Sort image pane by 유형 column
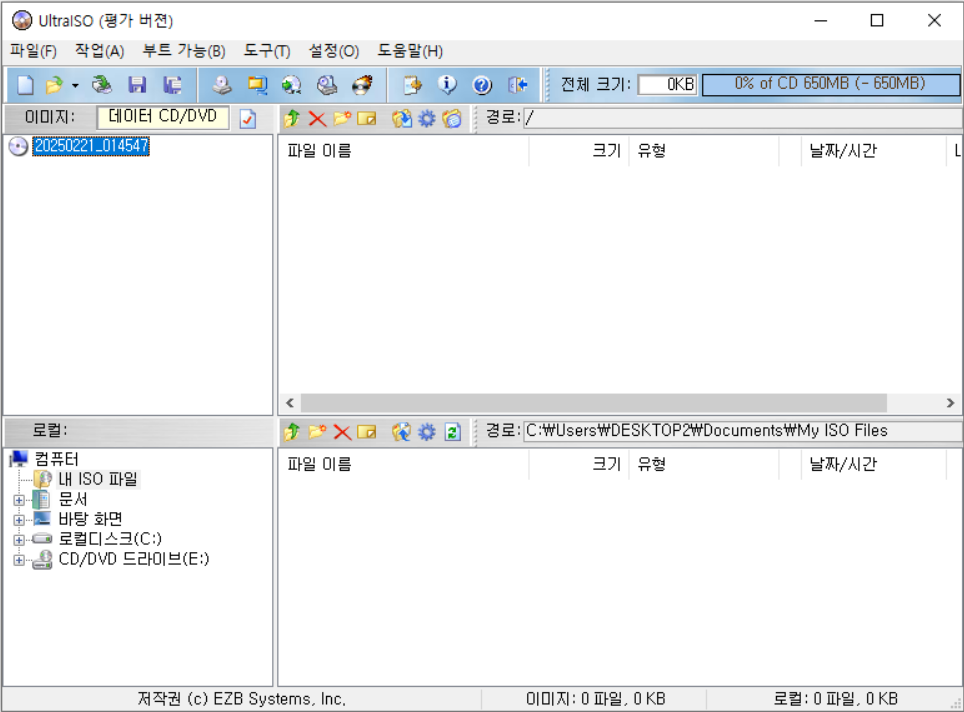Viewport: 964px width, 712px height. point(703,151)
